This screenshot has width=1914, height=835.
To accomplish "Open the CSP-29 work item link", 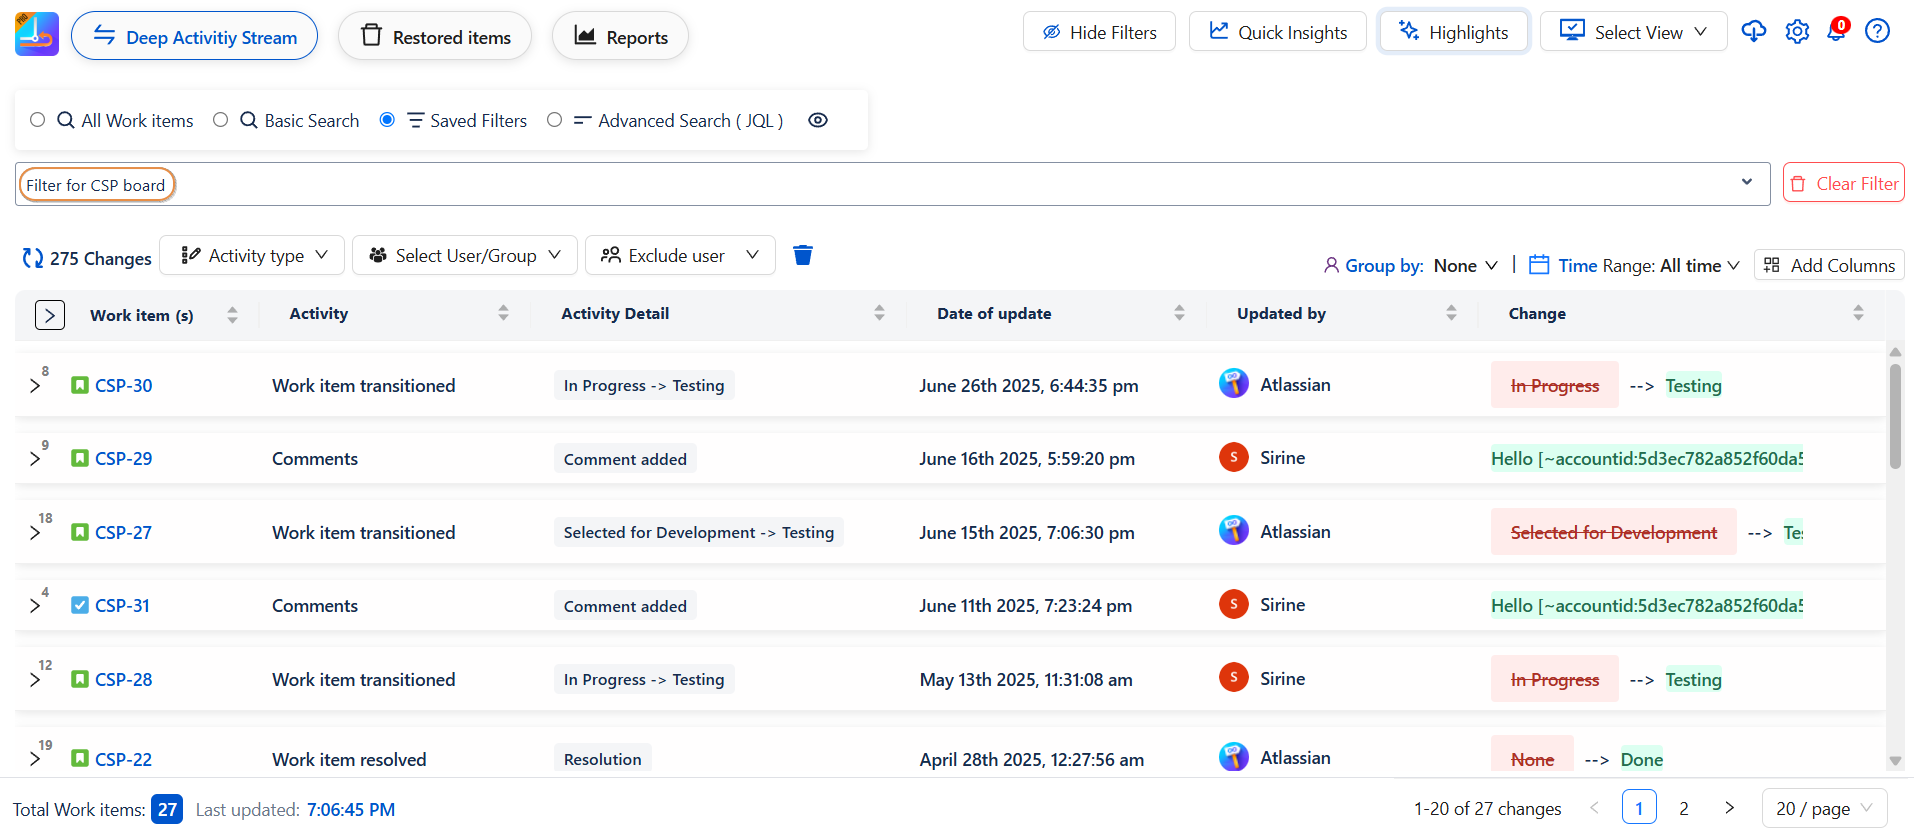I will pos(123,459).
